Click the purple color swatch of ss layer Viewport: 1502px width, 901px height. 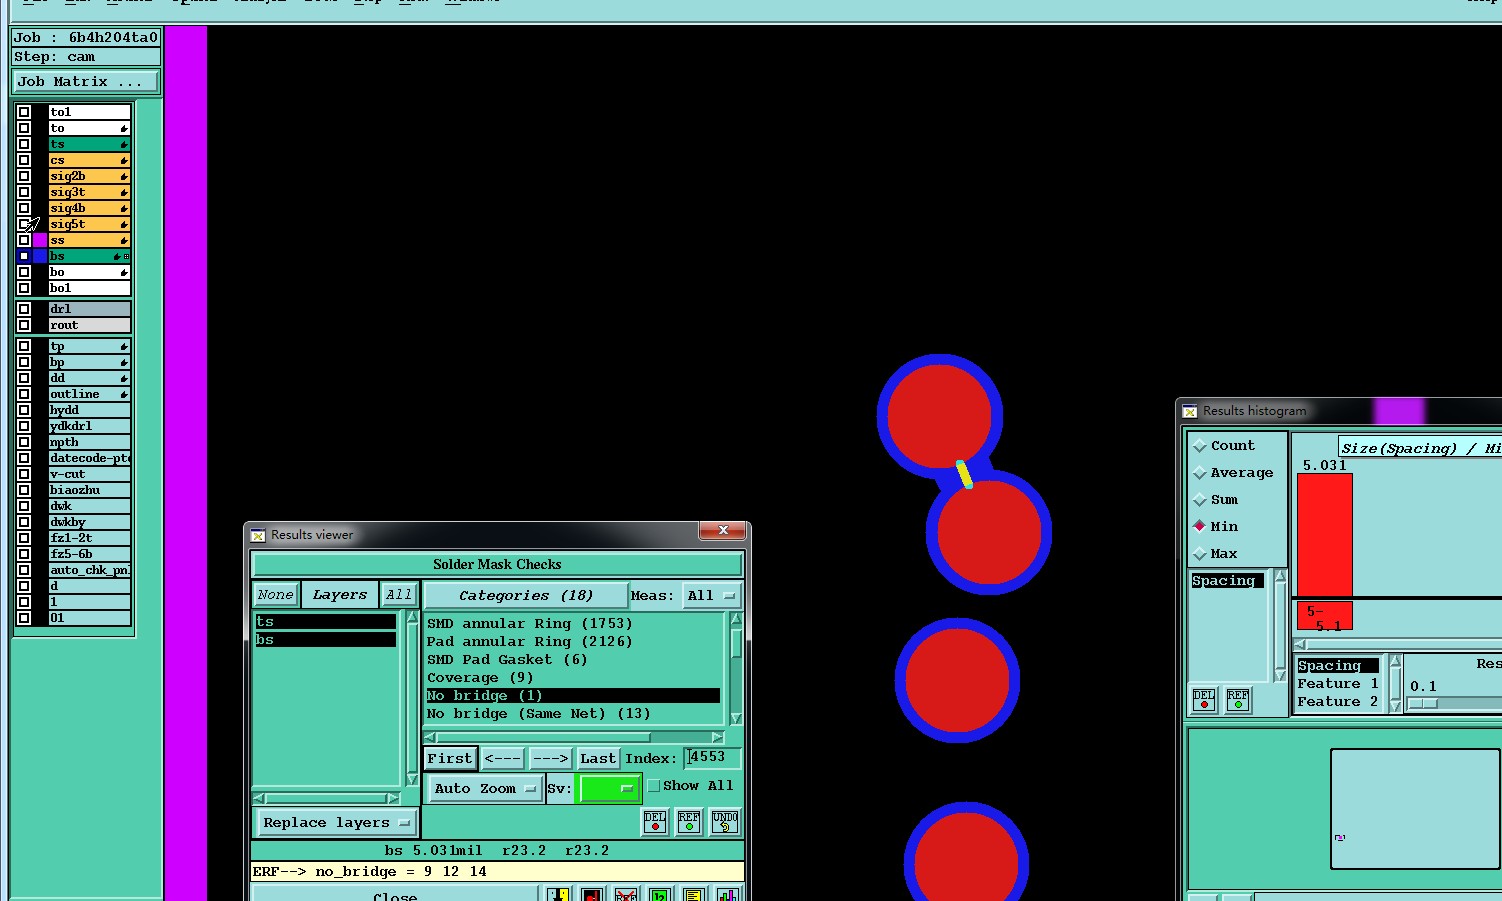(40, 240)
